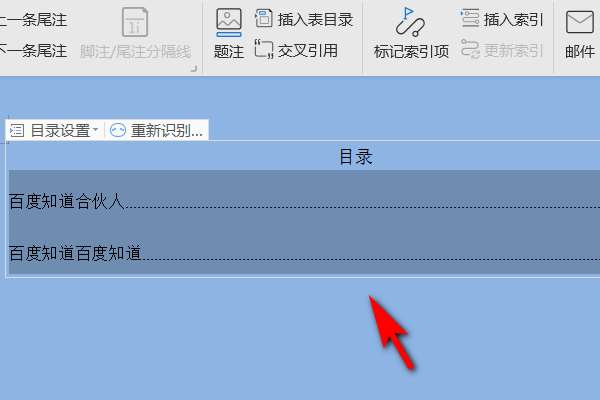
Task: Expand the 目录设置 dropdown arrow
Action: pyautogui.click(x=95, y=130)
